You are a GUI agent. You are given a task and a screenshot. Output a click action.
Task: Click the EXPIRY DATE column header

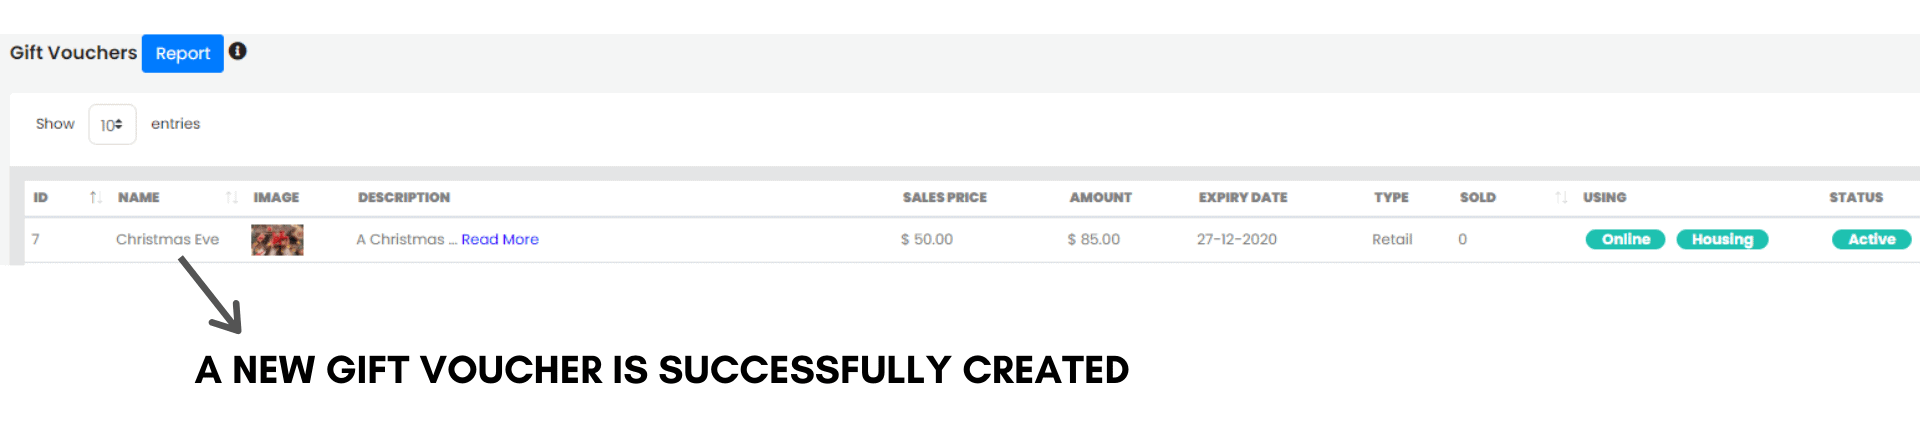(1243, 198)
